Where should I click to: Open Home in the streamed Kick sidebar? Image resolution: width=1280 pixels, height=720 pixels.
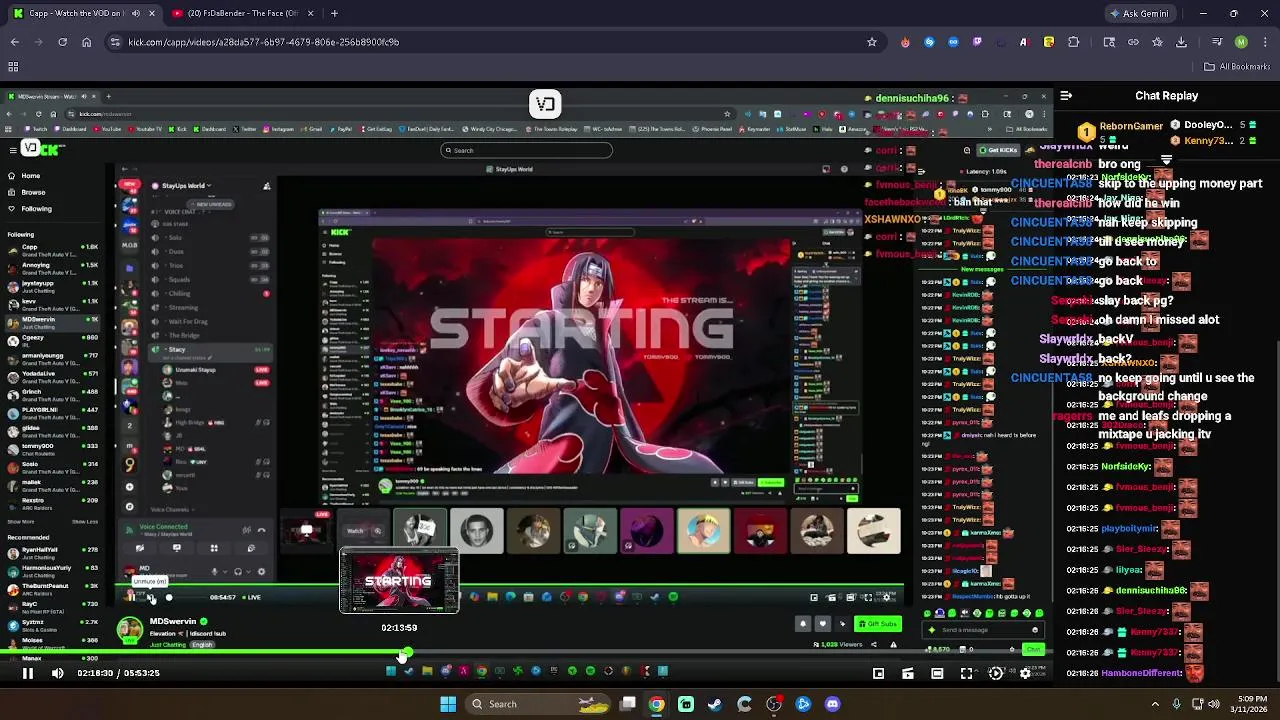(31, 176)
